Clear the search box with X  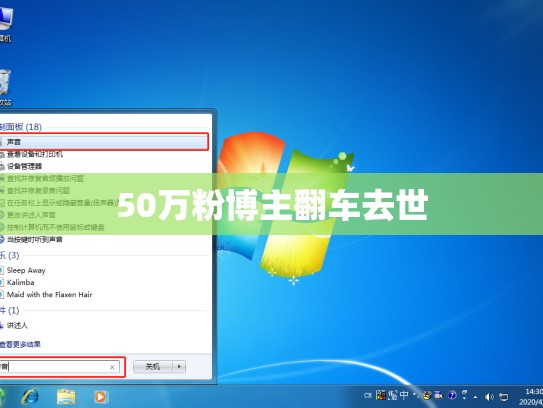(x=112, y=367)
